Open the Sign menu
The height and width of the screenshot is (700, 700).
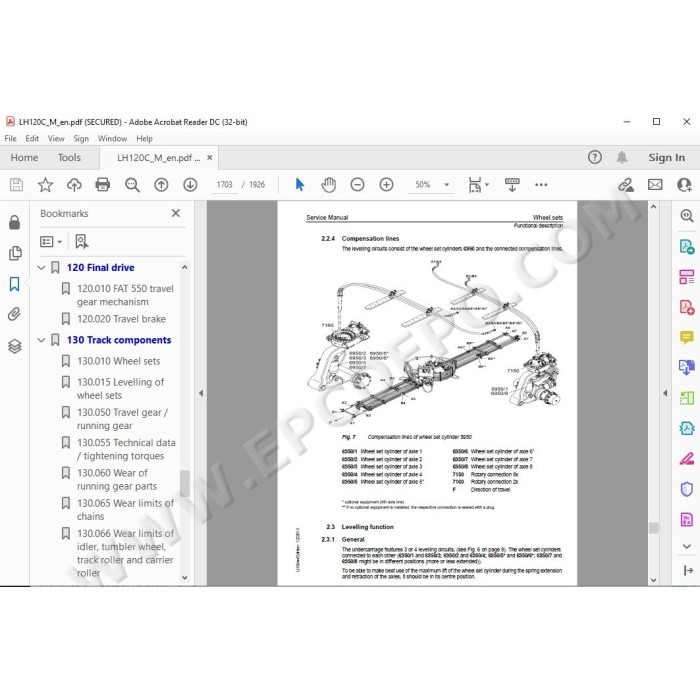(x=81, y=138)
